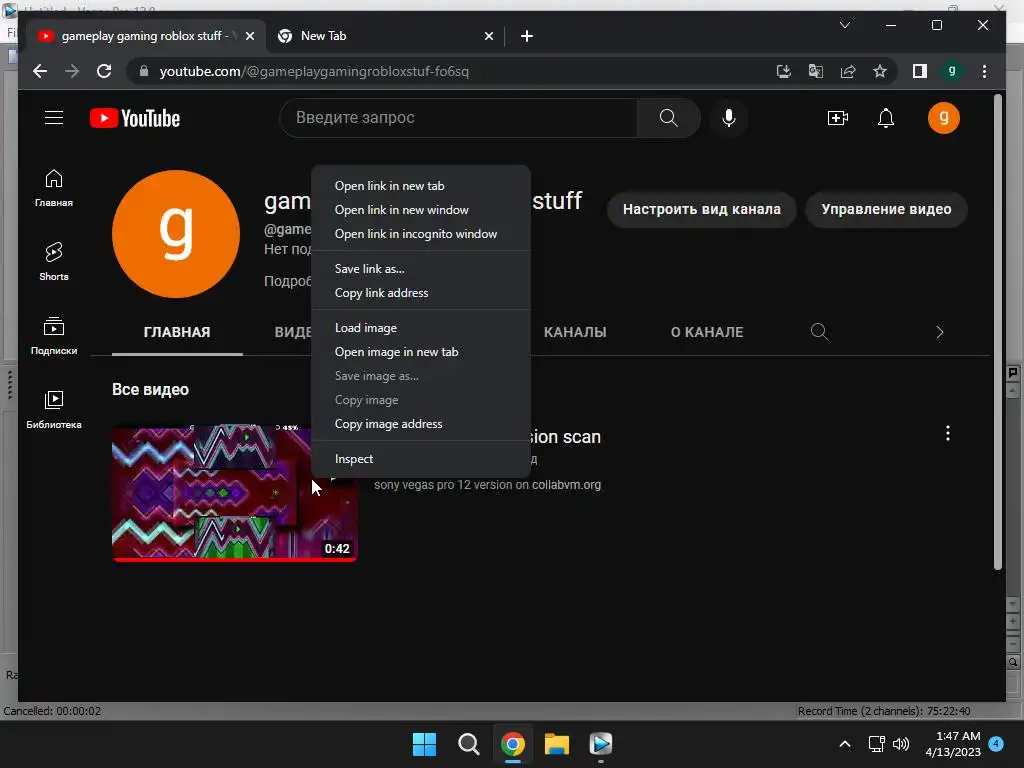Show more channel tabs with right chevron
This screenshot has width=1024, height=768.
pos(939,332)
